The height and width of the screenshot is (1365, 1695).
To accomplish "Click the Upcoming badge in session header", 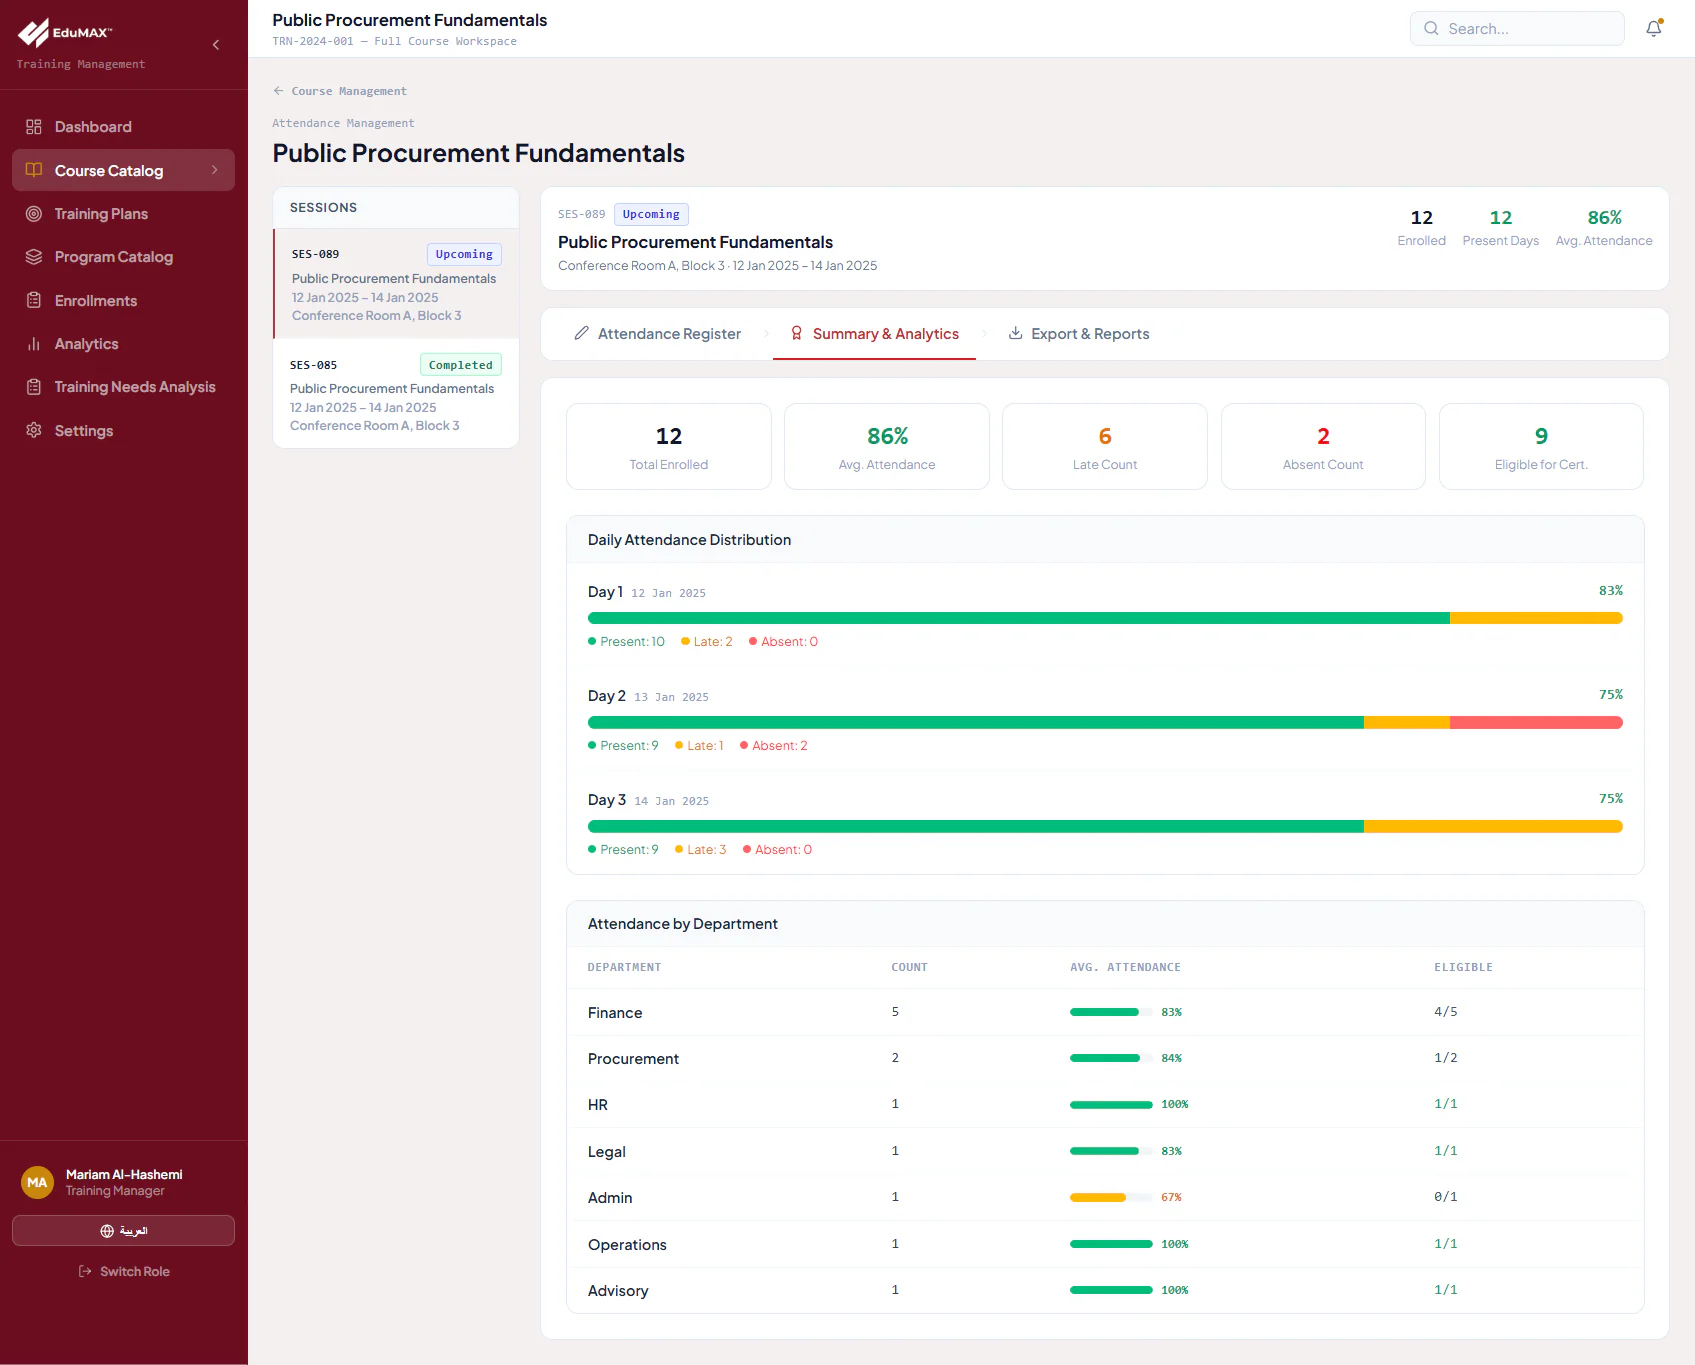I will pos(651,214).
